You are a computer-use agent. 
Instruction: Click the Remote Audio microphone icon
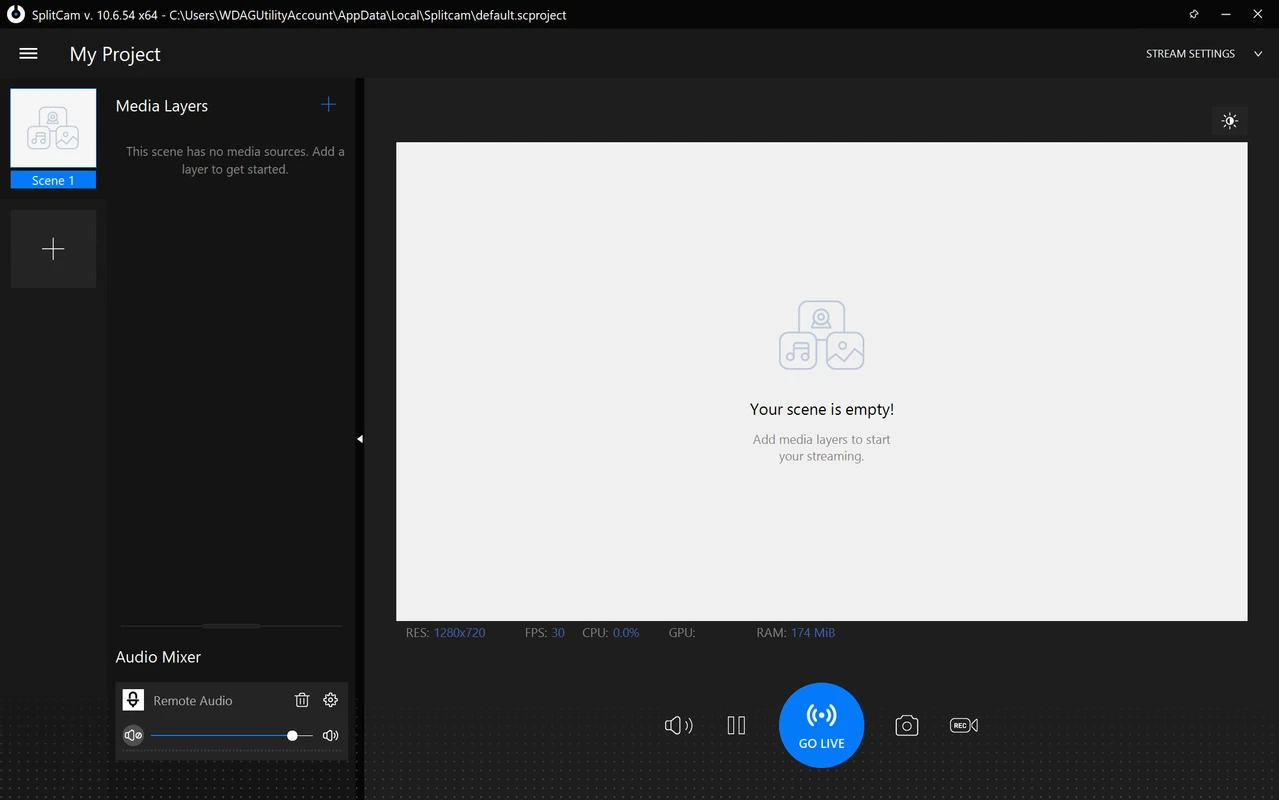tap(133, 700)
